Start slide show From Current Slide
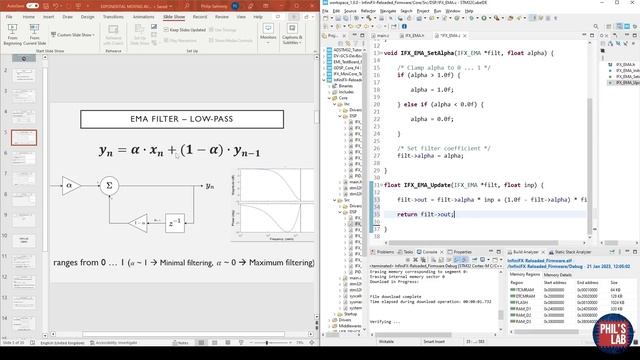 point(34,34)
